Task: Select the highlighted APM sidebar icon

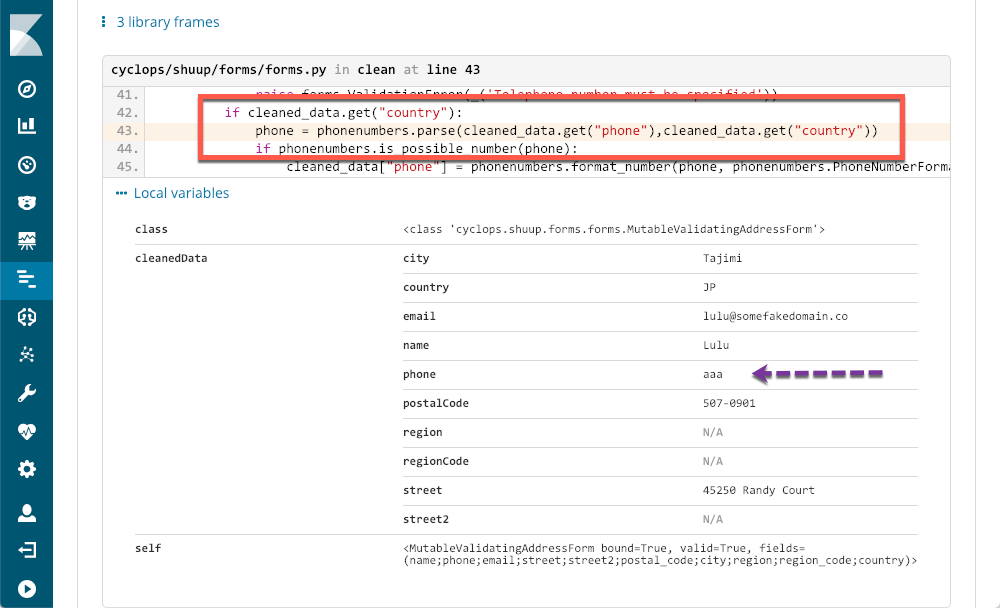Action: (x=27, y=279)
